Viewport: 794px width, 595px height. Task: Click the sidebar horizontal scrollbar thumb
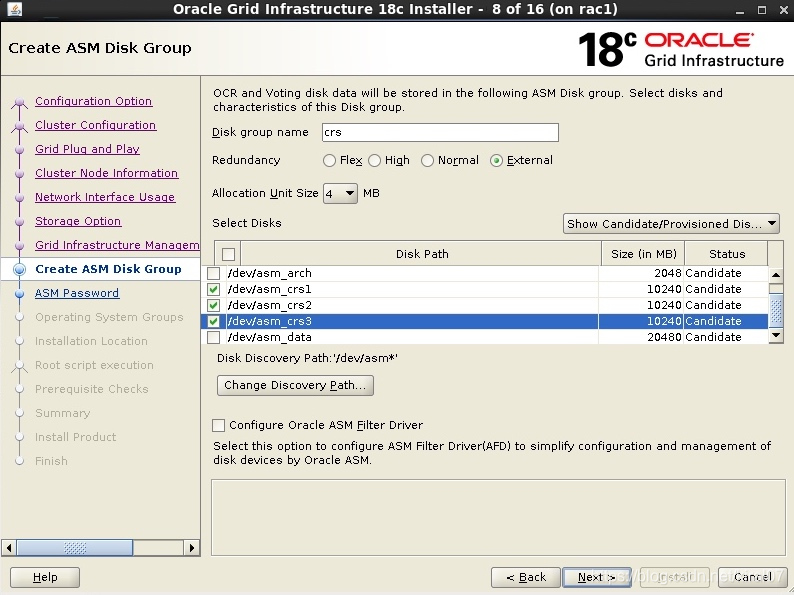(x=75, y=547)
